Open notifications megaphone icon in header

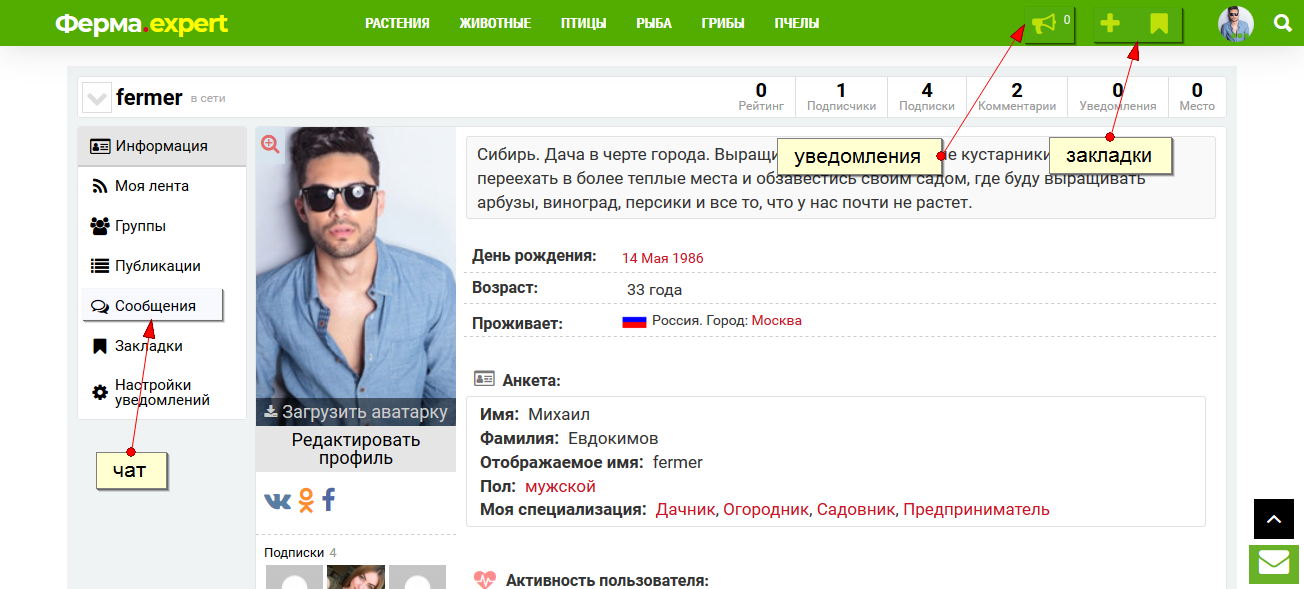1044,24
